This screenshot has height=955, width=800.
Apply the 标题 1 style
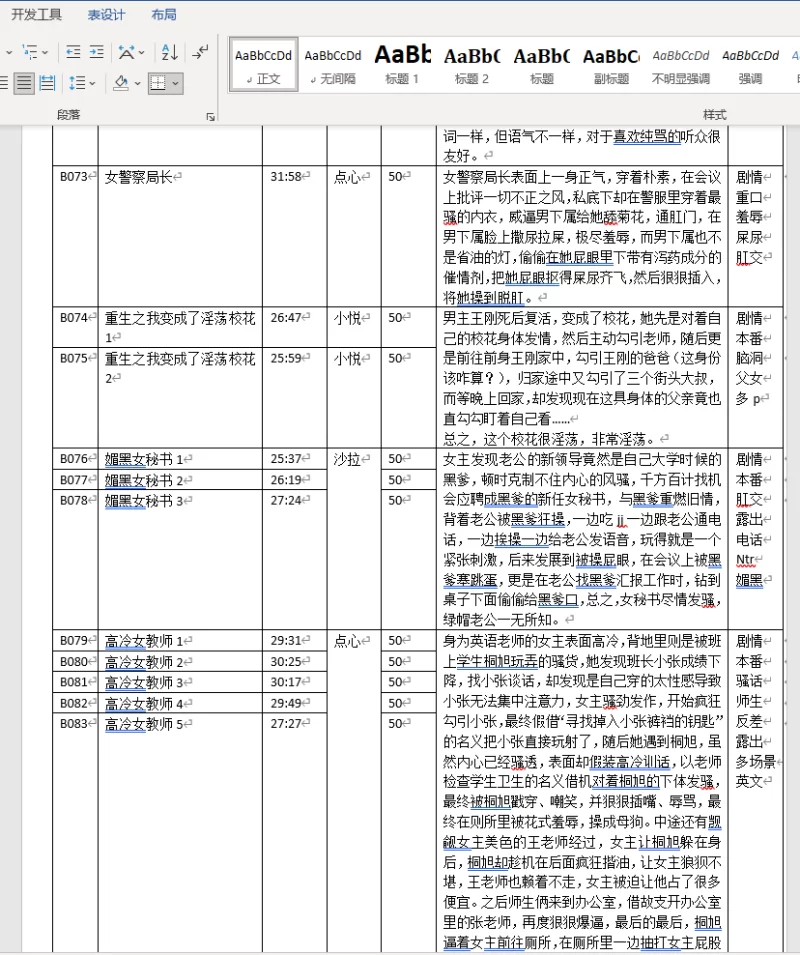(403, 64)
